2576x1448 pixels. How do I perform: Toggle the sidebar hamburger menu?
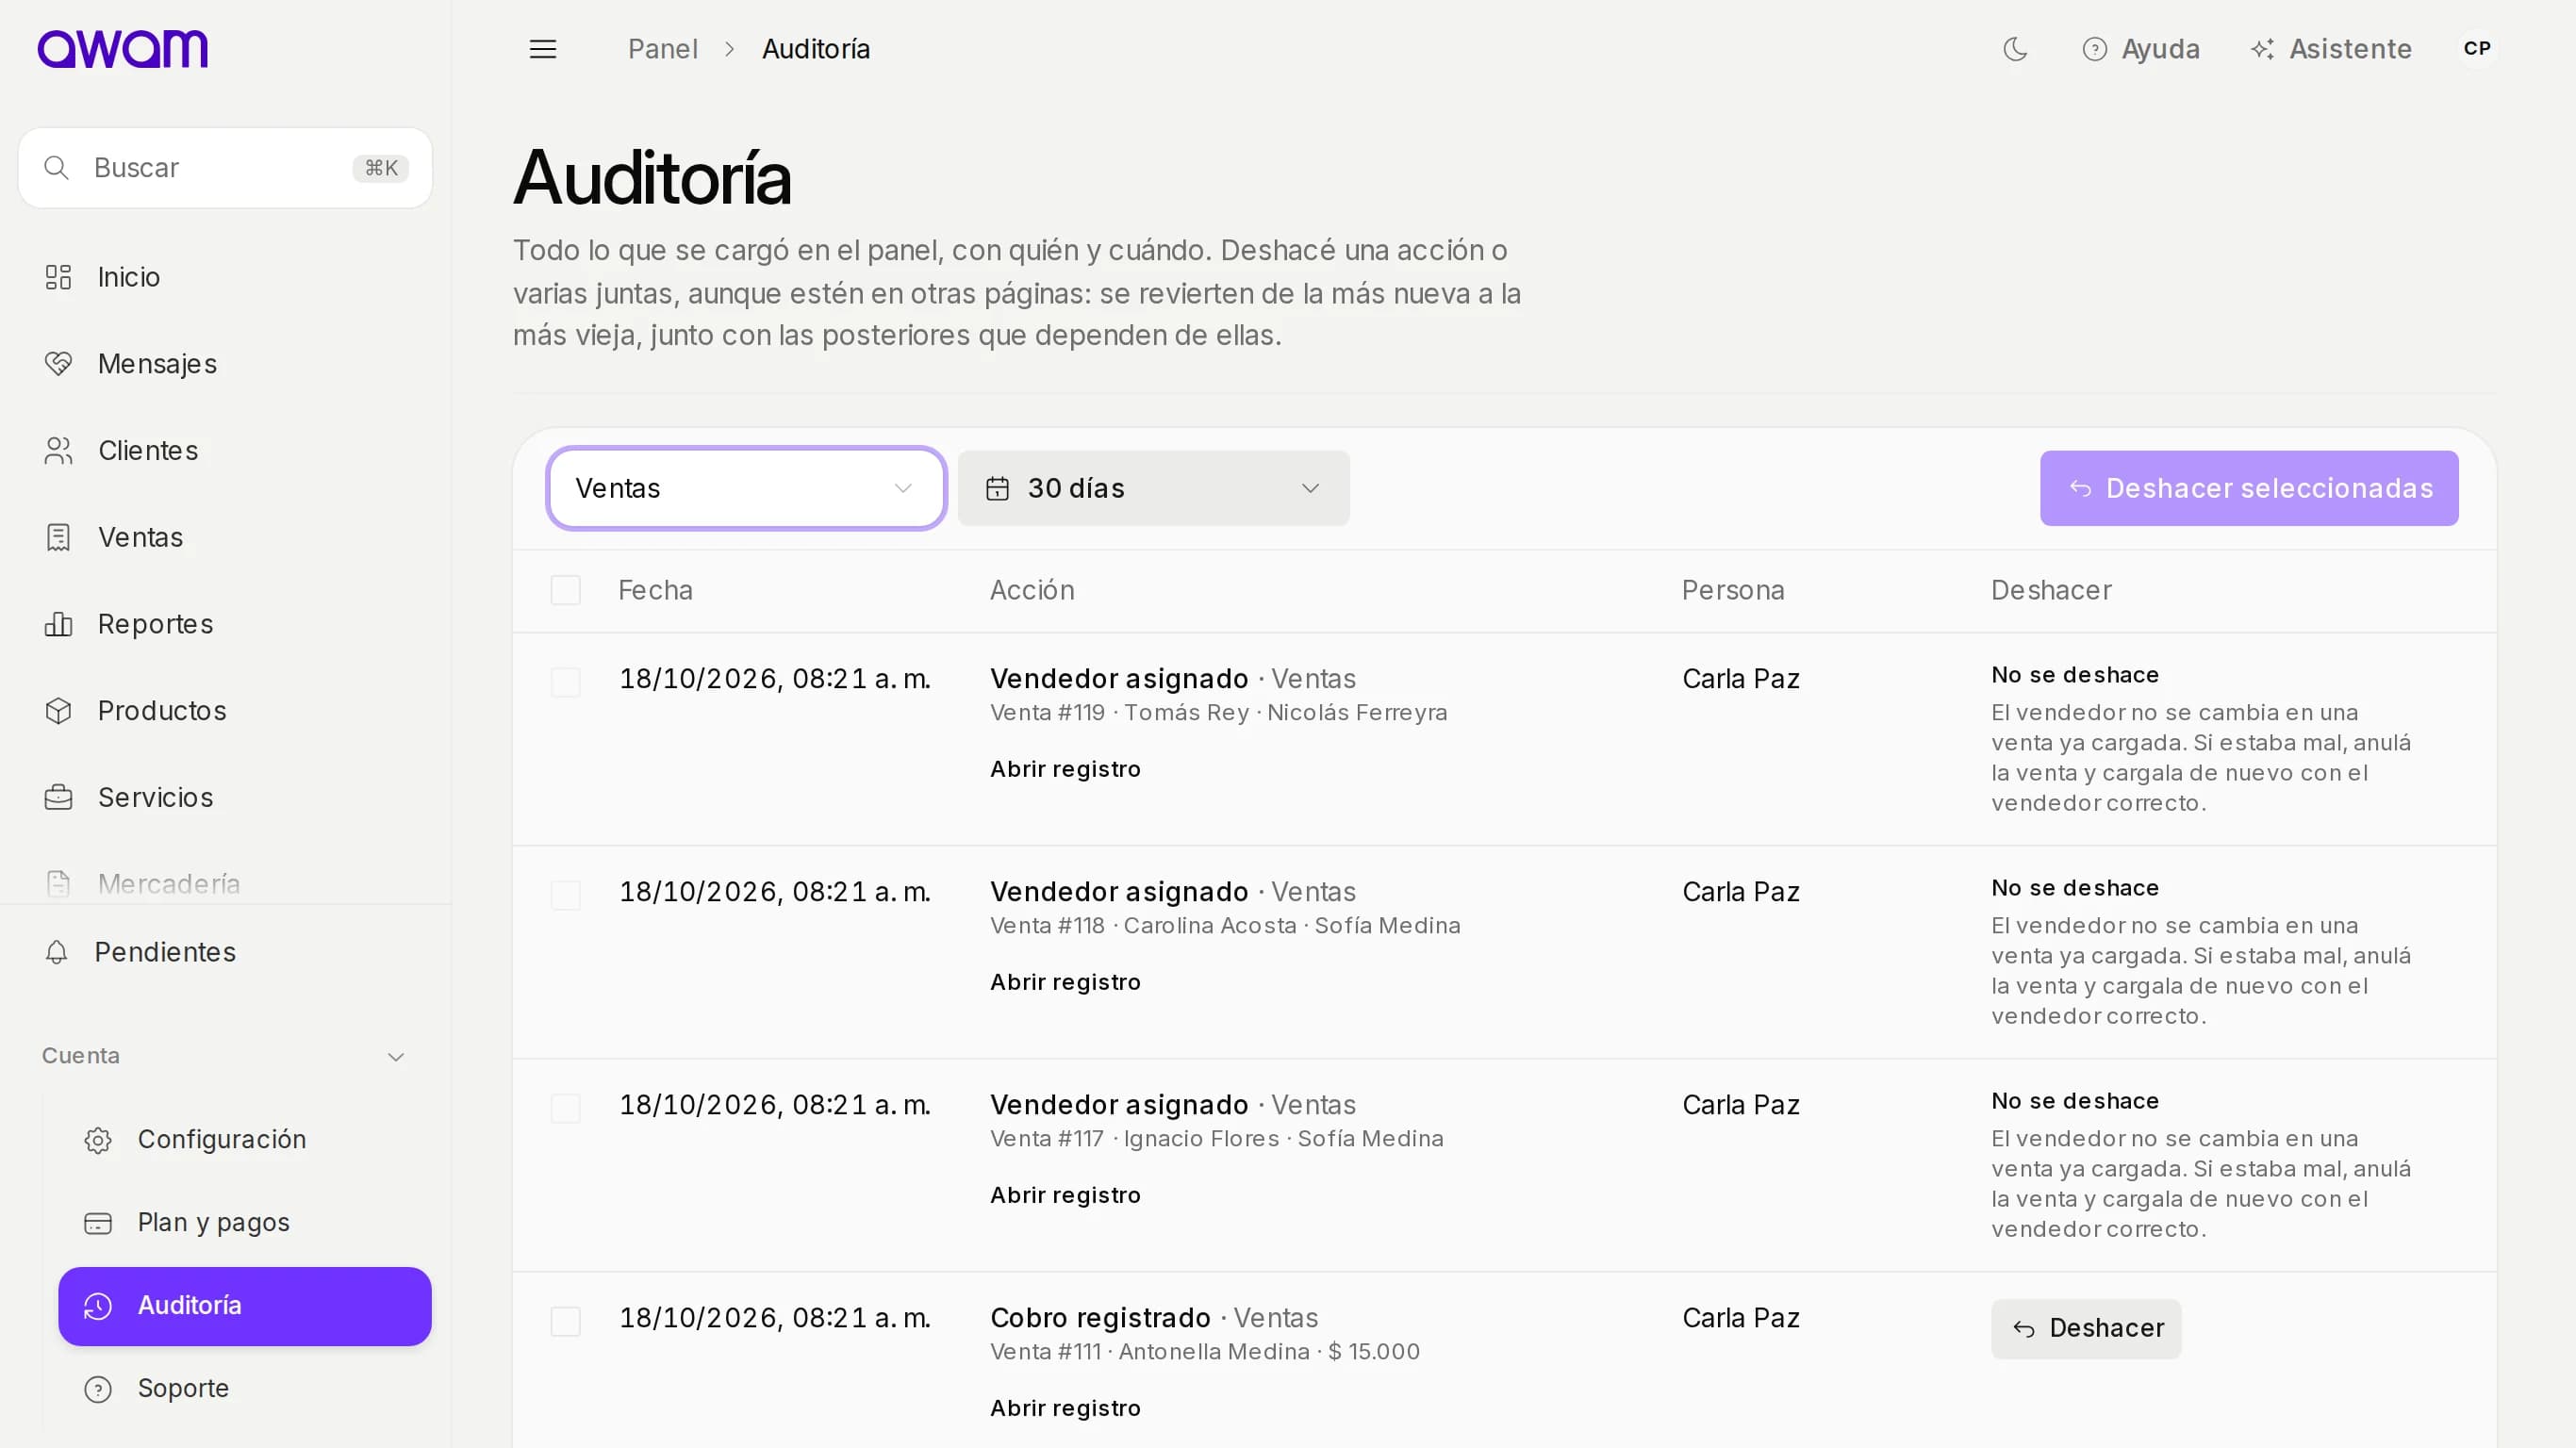[x=543, y=49]
